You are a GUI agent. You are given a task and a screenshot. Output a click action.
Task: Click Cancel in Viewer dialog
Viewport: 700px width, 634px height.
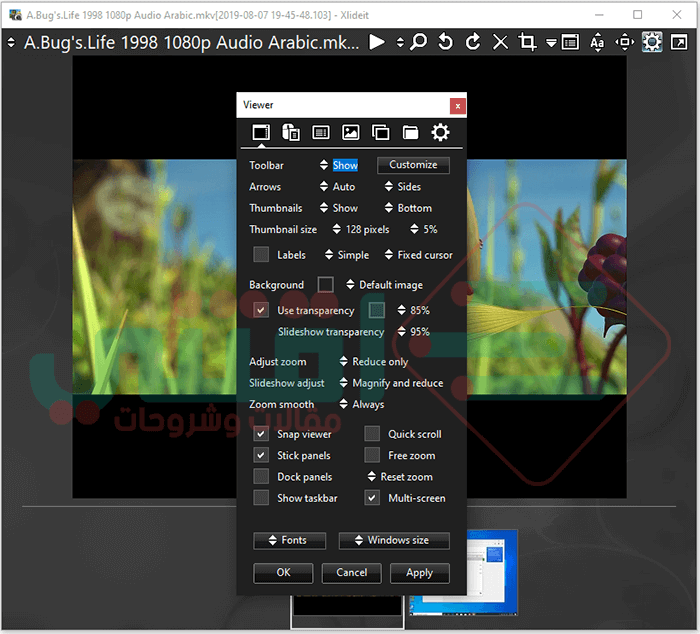pos(351,573)
